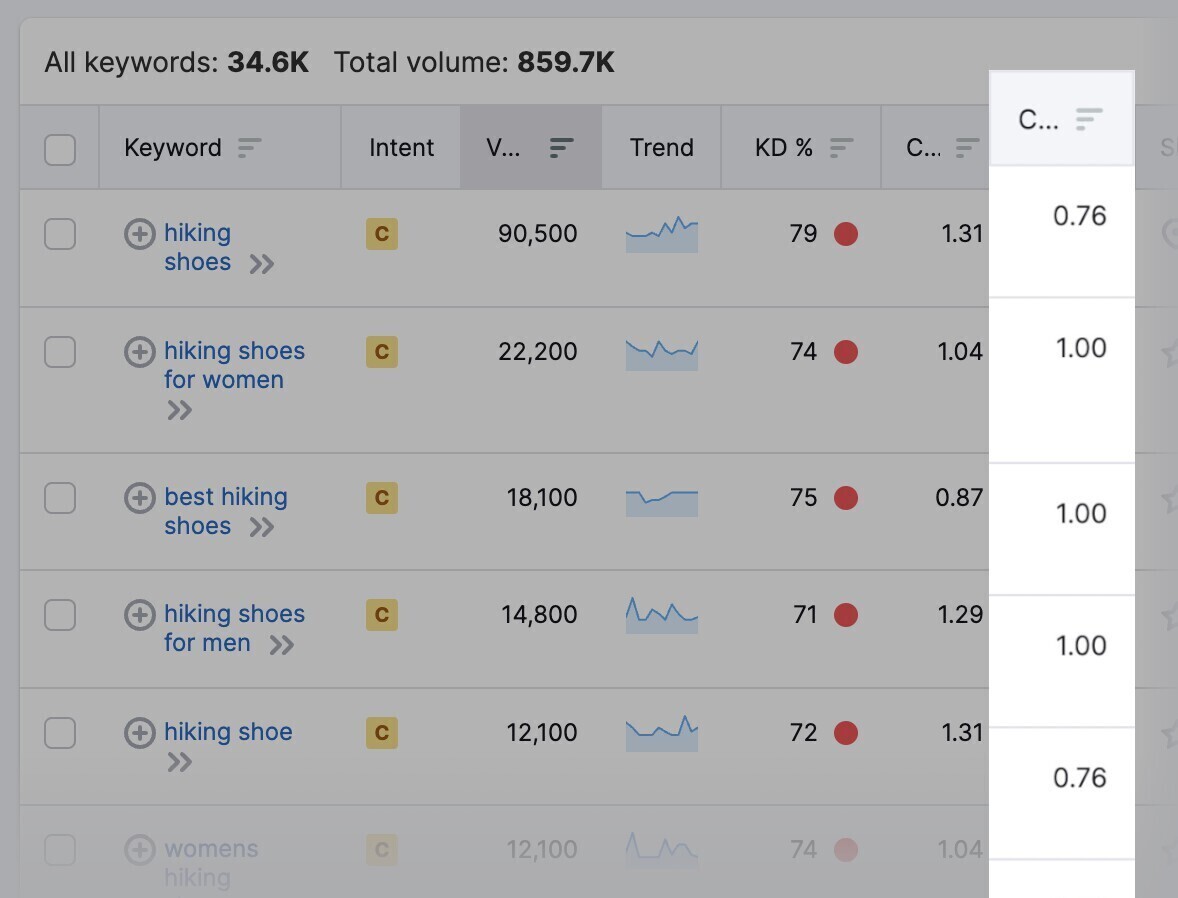Open the best hiking shoes link

(x=226, y=511)
